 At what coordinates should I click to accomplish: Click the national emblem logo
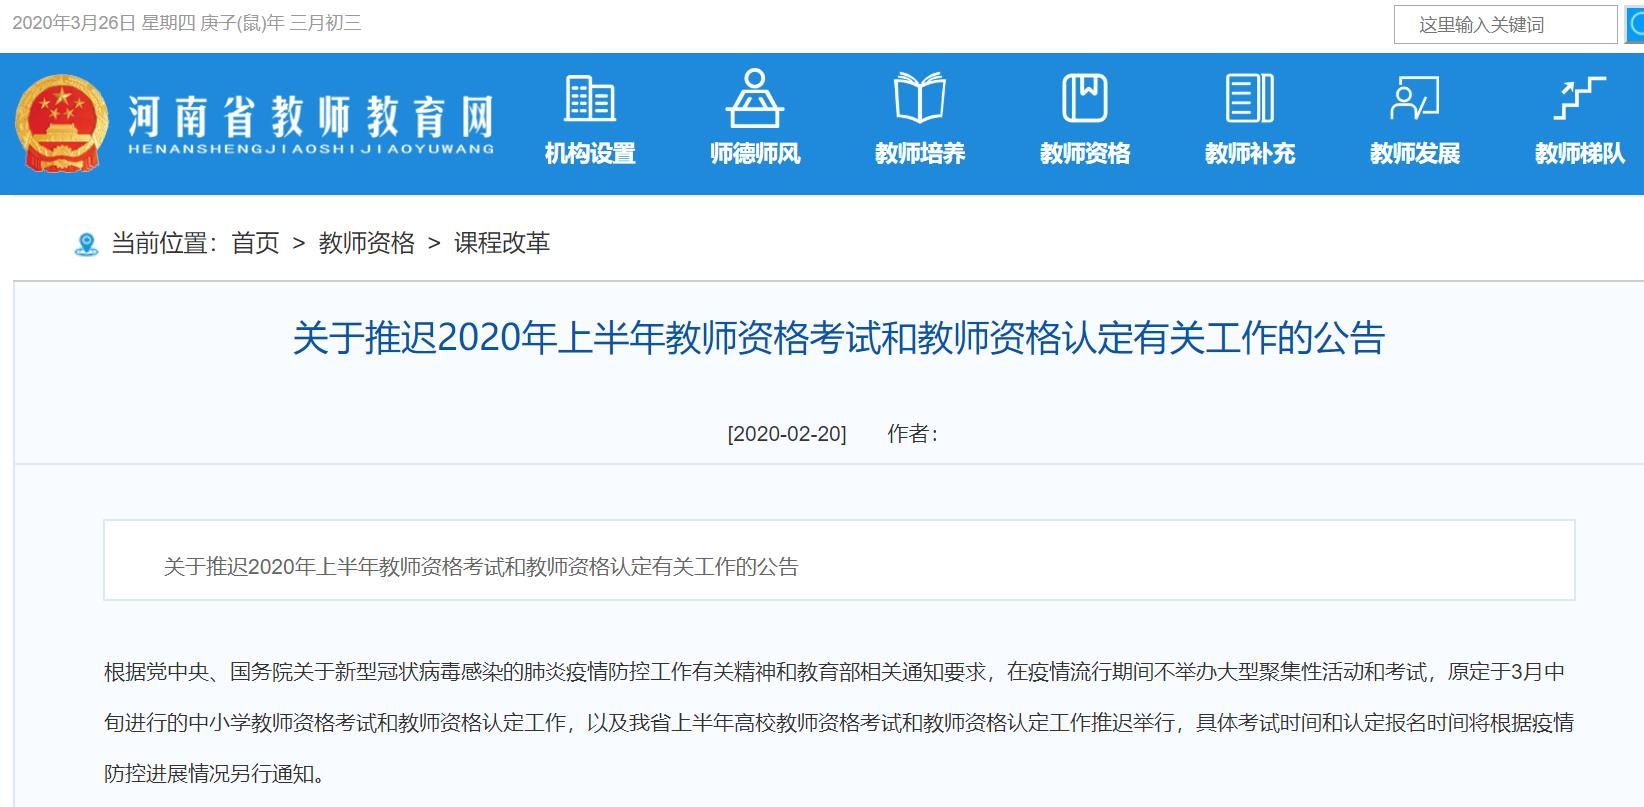(x=62, y=124)
